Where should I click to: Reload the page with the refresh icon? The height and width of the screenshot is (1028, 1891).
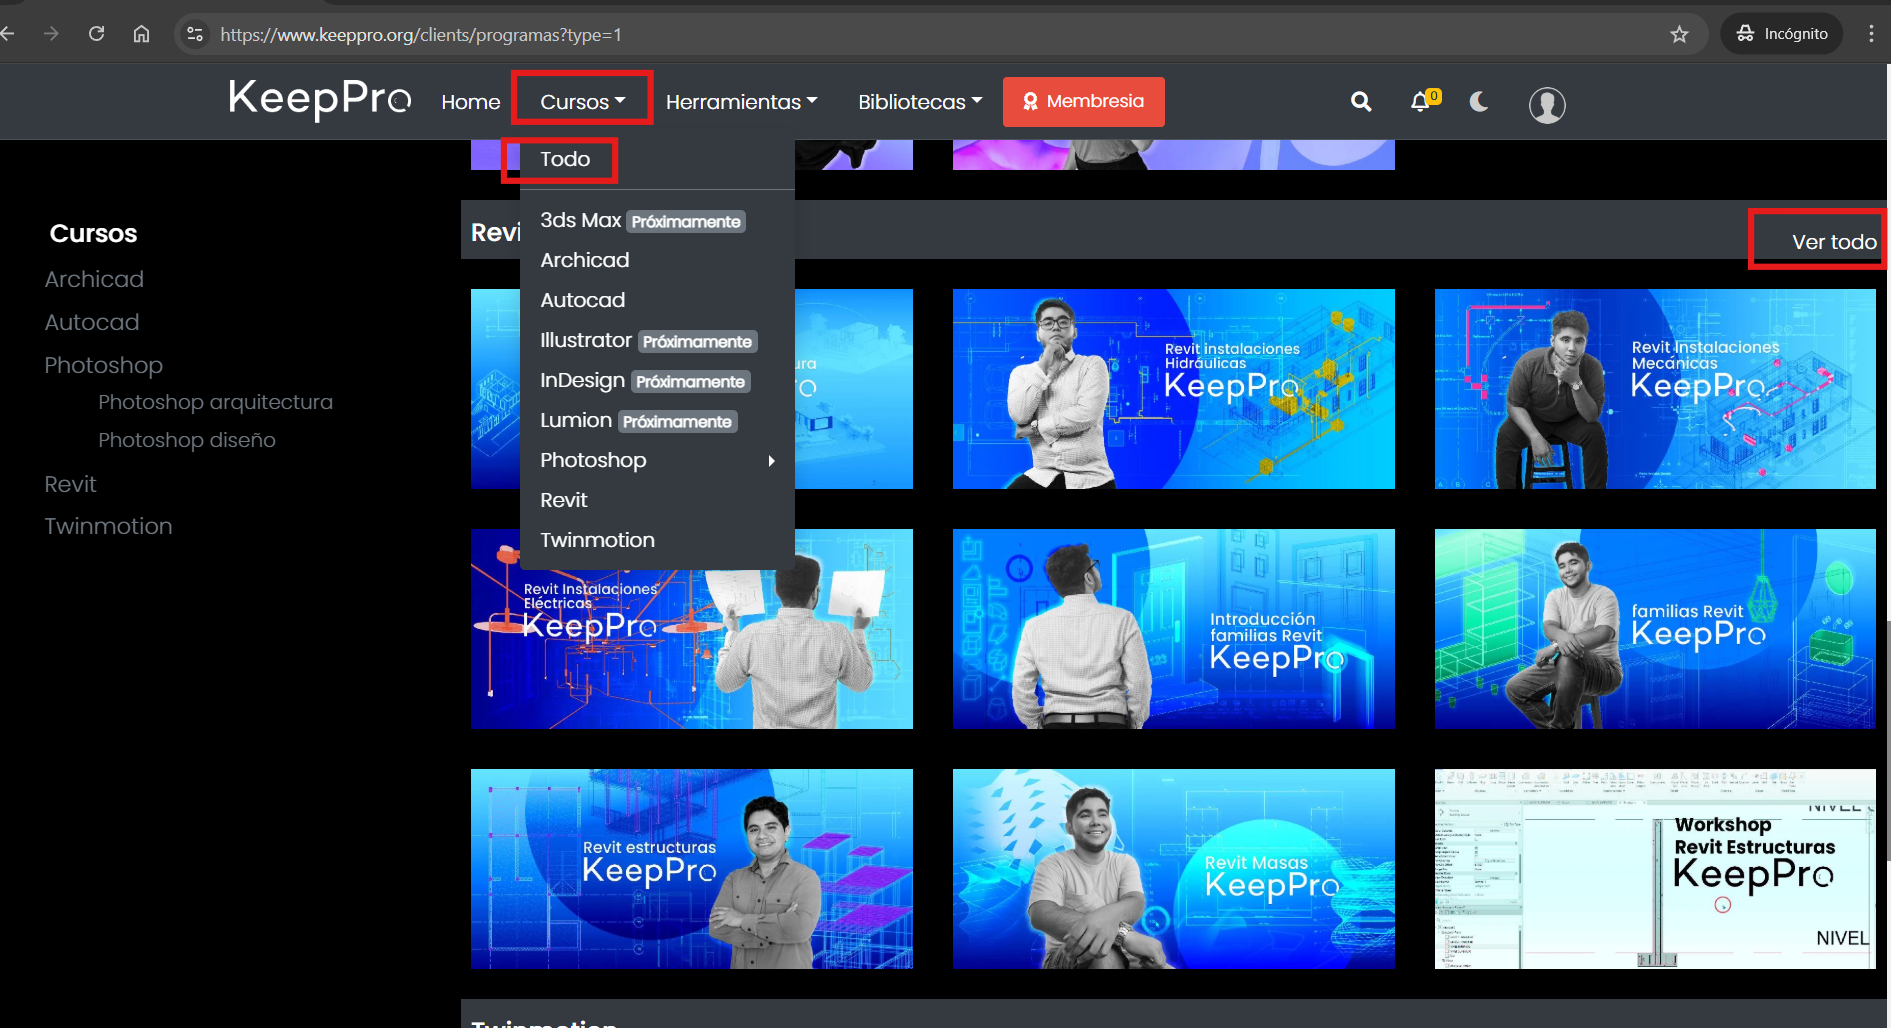[x=96, y=34]
